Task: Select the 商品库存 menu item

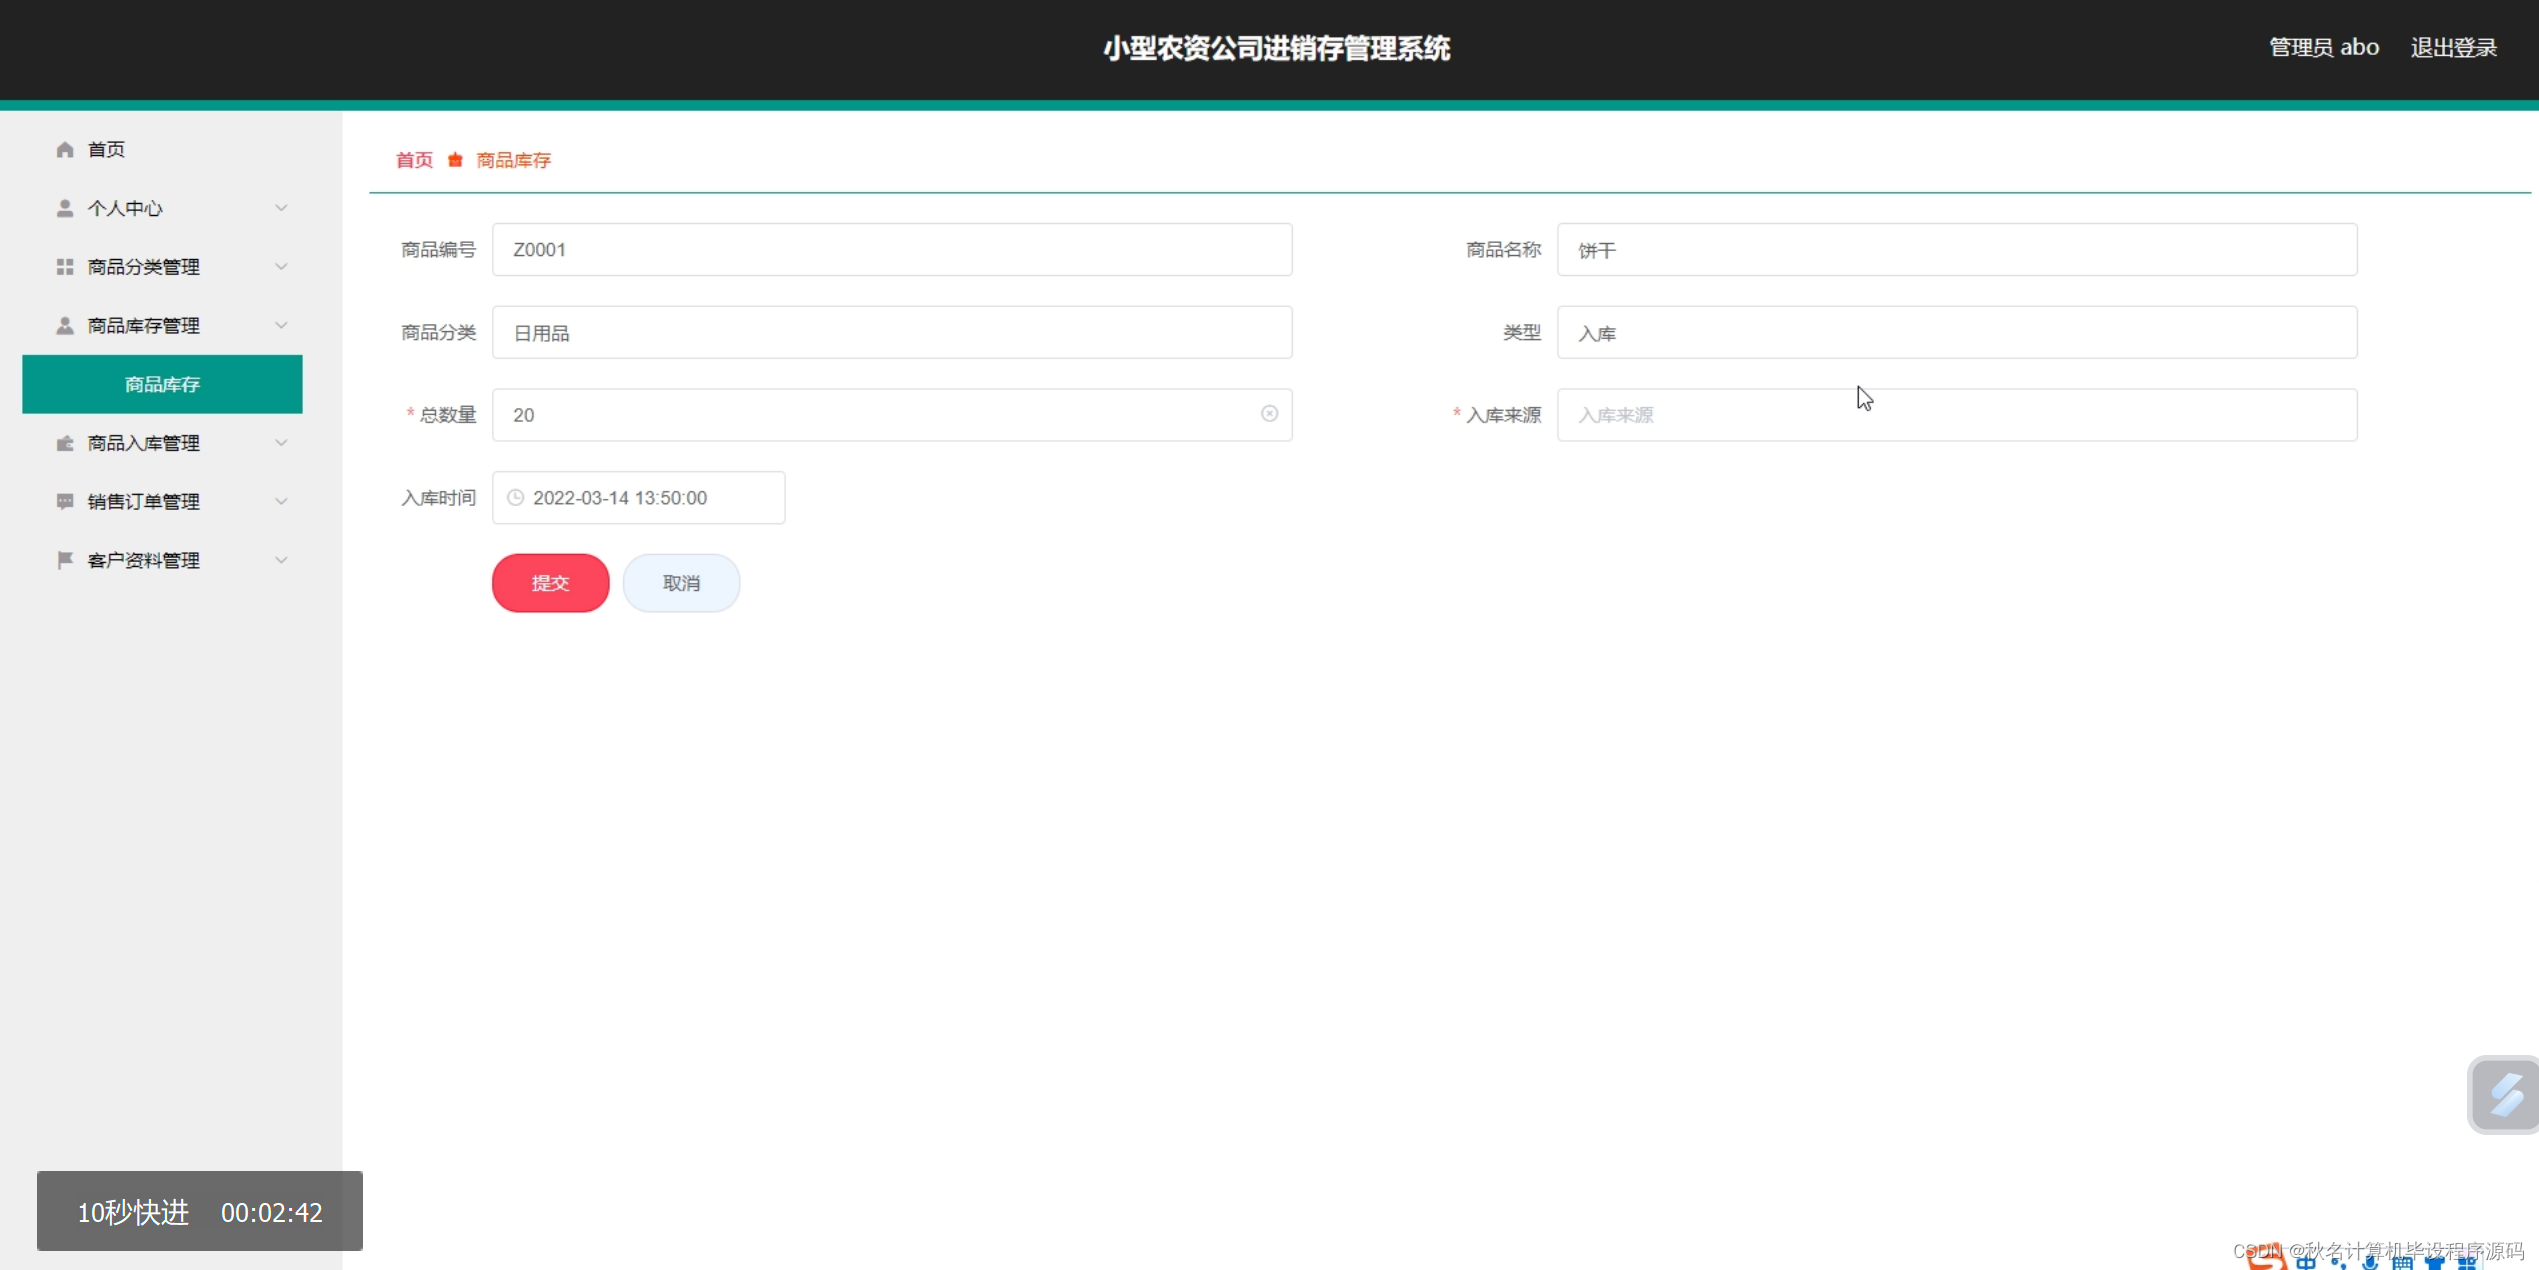Action: tap(161, 384)
